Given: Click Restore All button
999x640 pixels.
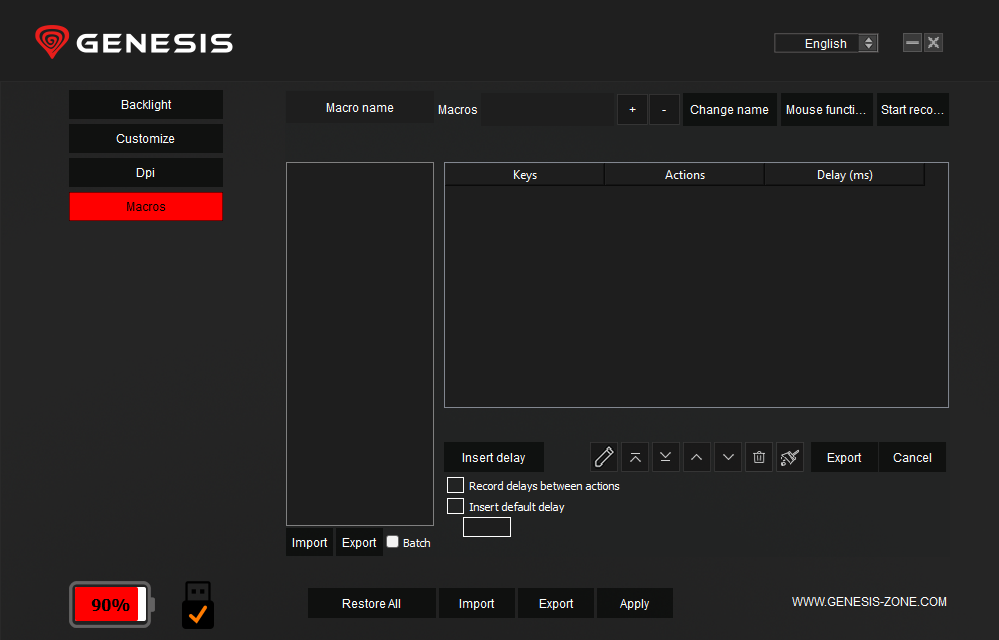Looking at the screenshot, I should 371,603.
